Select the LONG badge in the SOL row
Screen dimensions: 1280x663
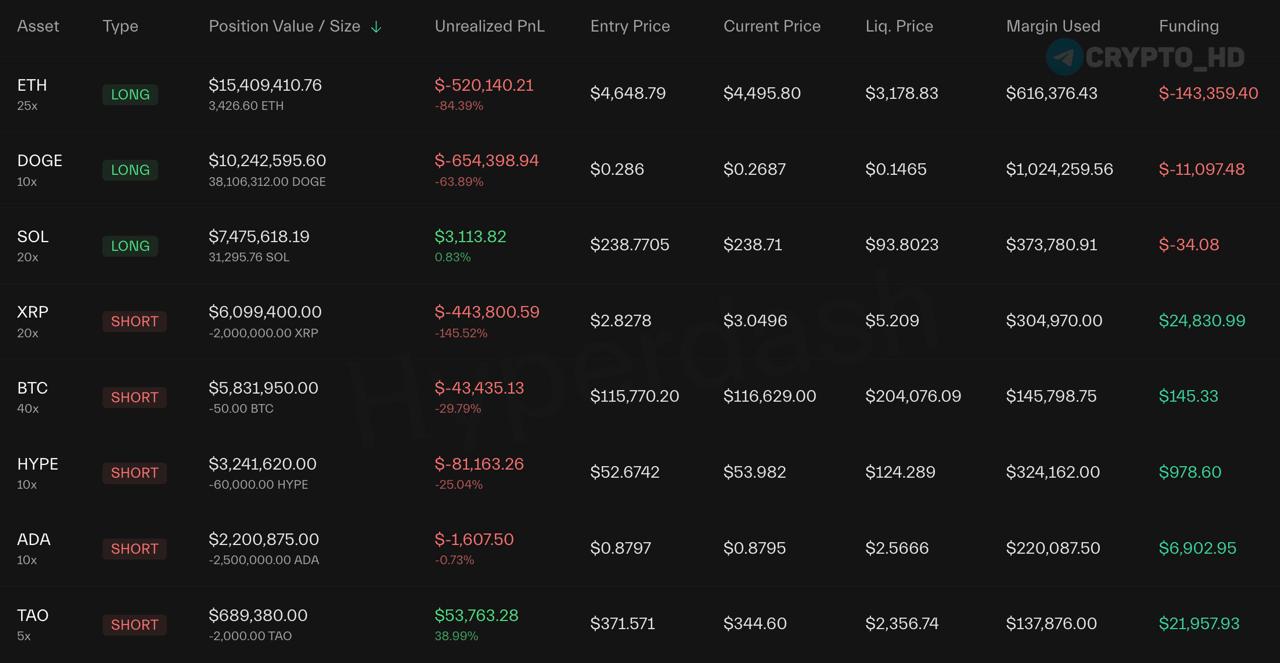[130, 246]
